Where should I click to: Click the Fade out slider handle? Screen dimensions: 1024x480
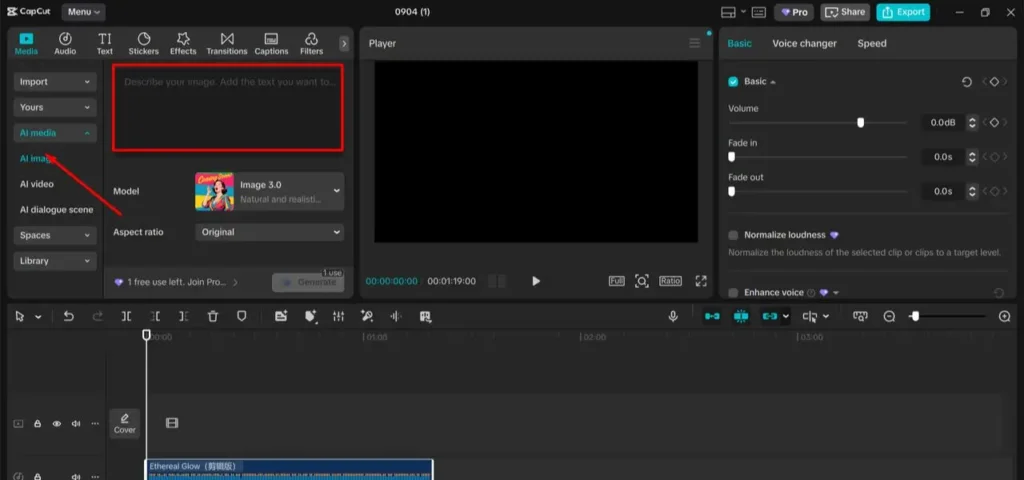(731, 191)
